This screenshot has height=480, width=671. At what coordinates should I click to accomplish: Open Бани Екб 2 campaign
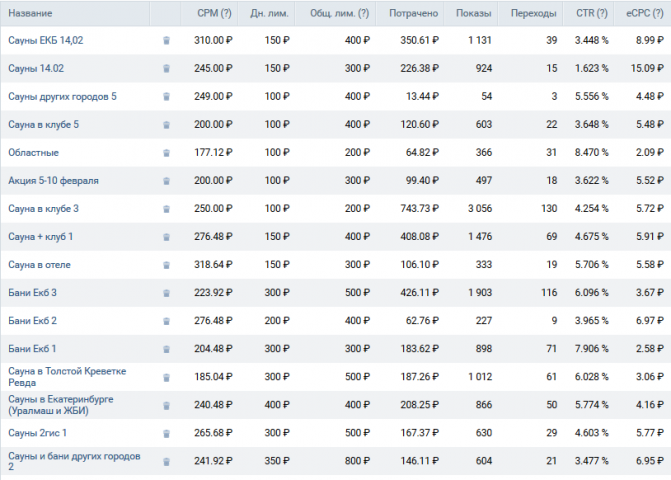coord(33,321)
